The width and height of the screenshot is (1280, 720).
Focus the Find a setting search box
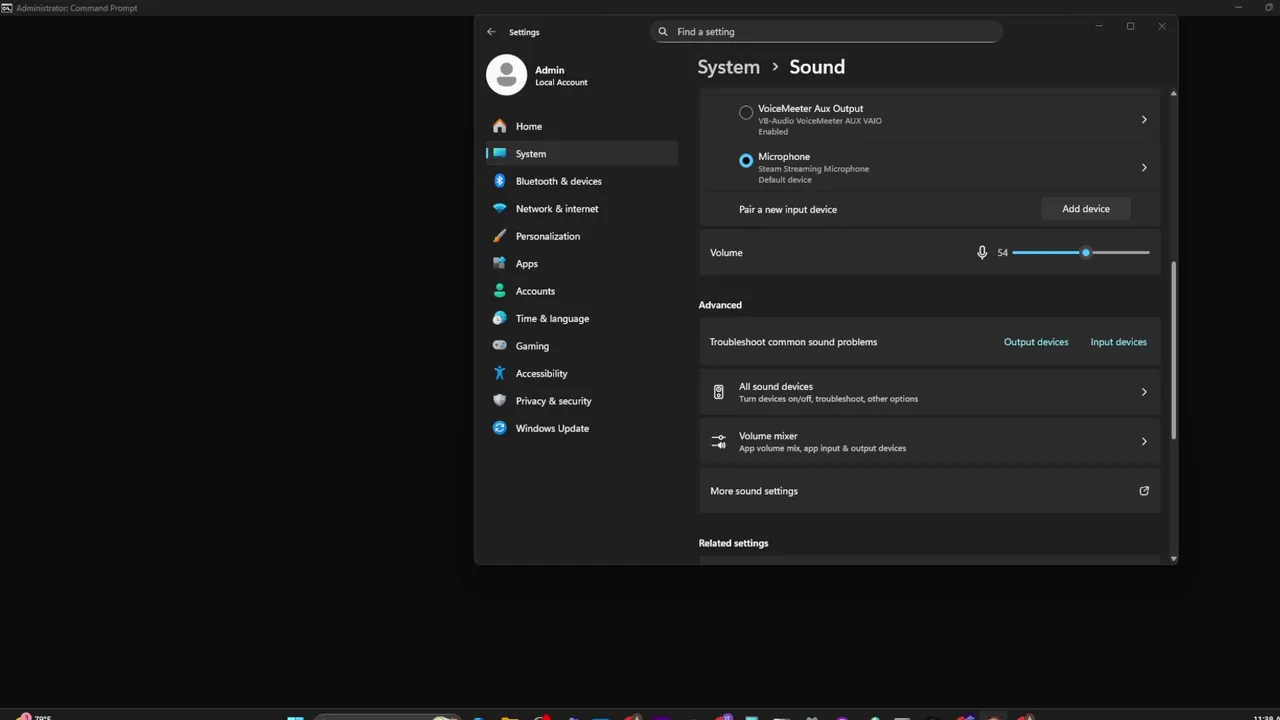click(830, 32)
